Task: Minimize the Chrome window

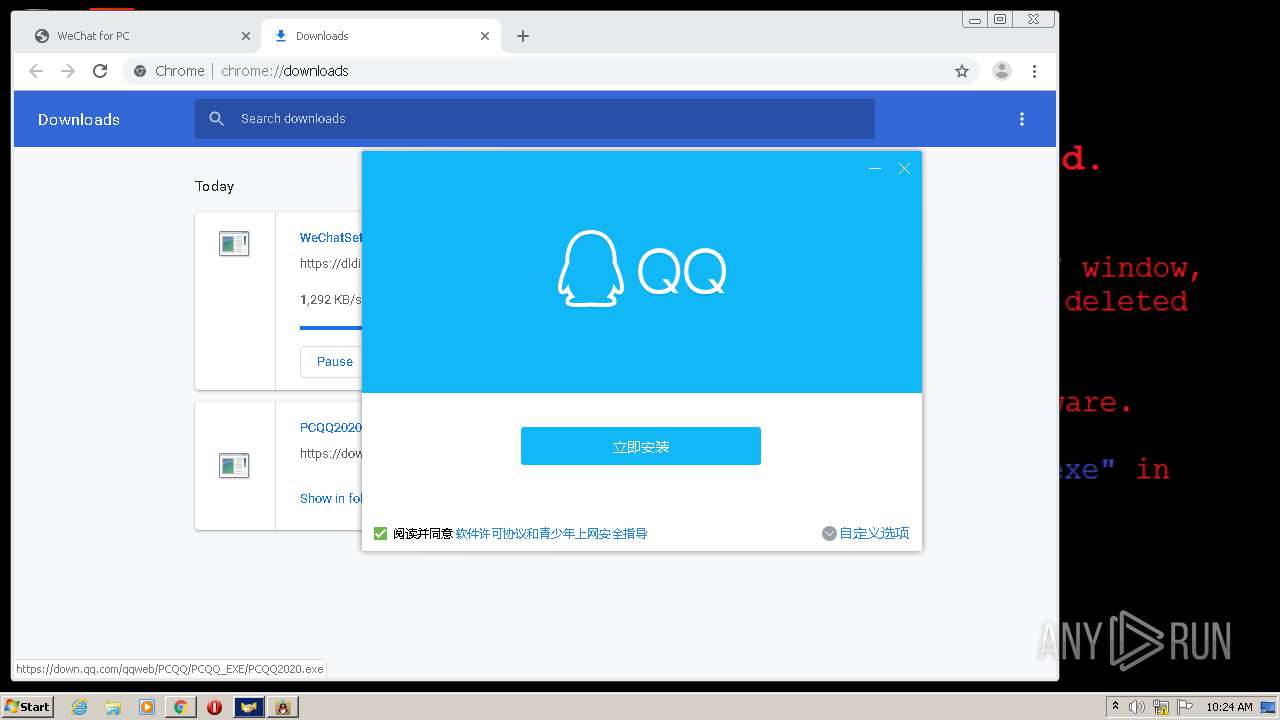Action: pyautogui.click(x=975, y=19)
